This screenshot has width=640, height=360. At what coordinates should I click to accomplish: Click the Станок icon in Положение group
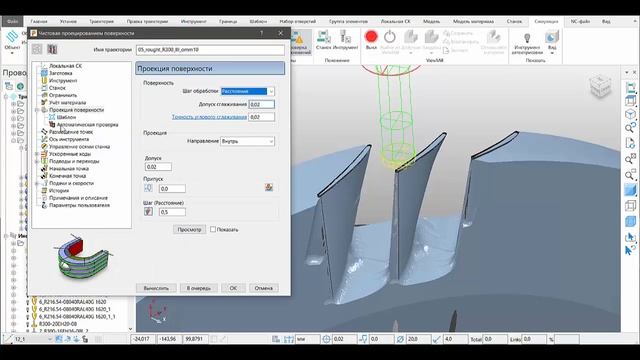323,37
